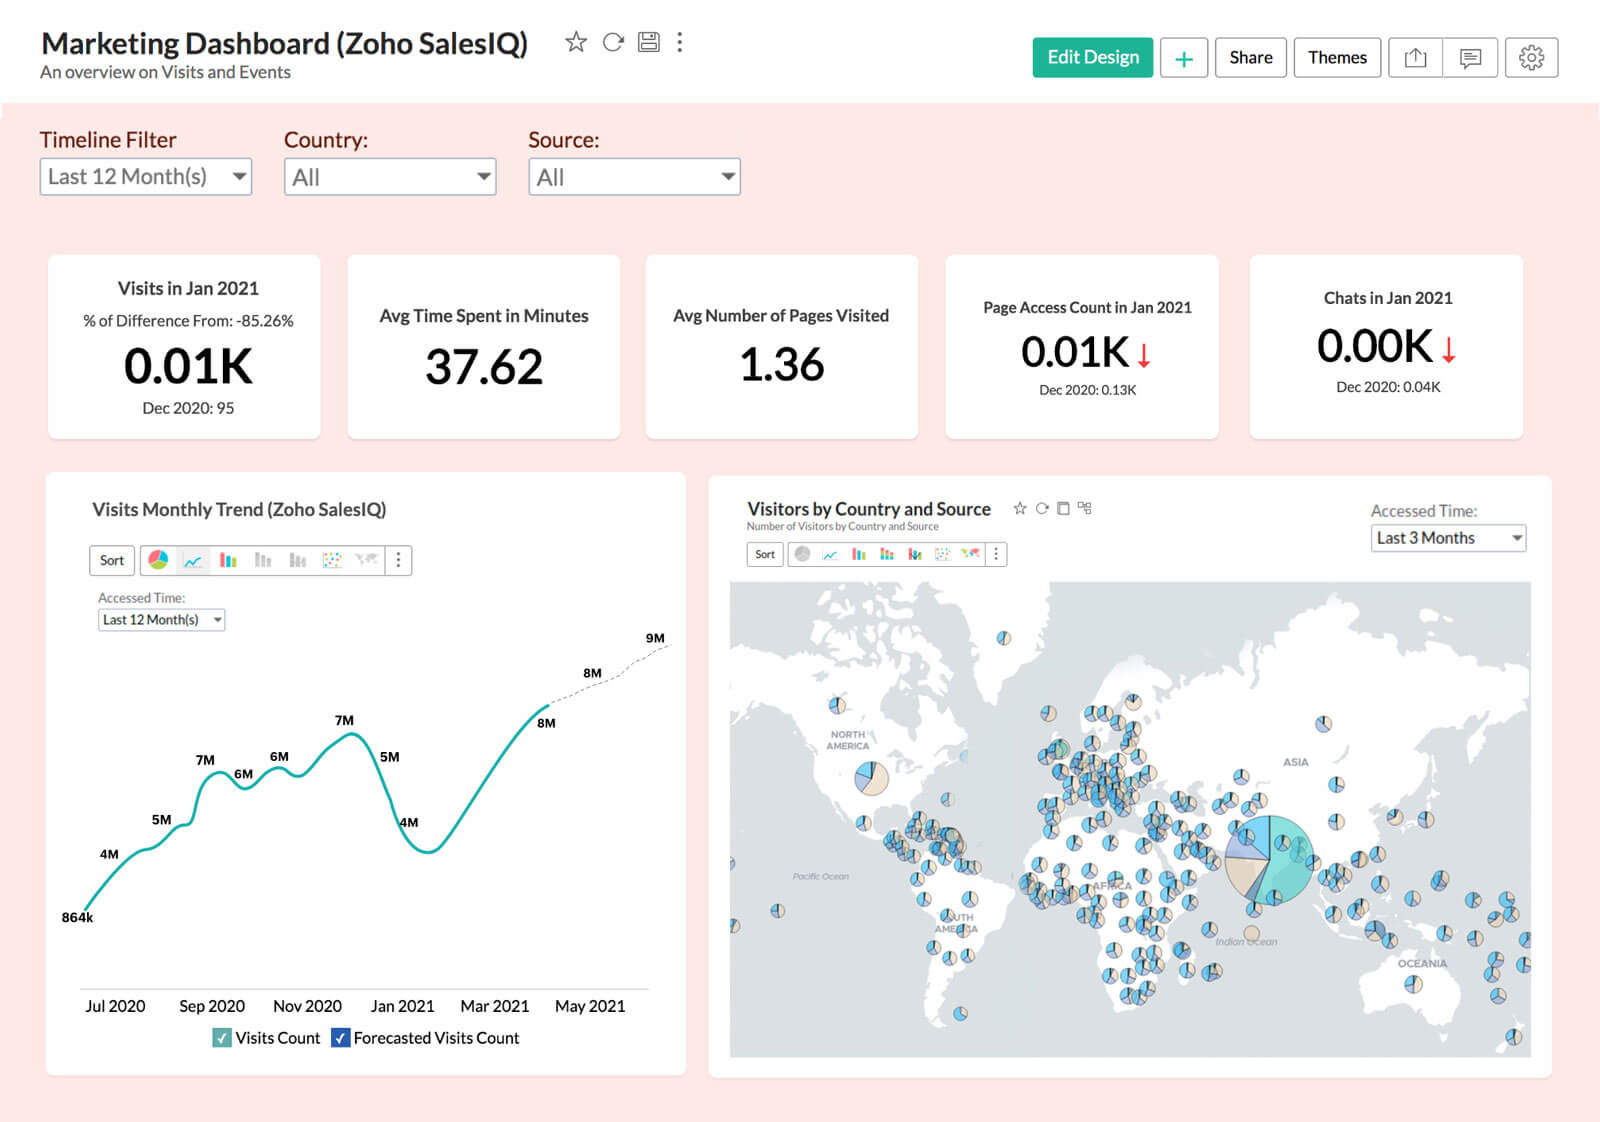Open the three-dot menu beside the dashboard title
The width and height of the screenshot is (1600, 1122).
coord(680,42)
